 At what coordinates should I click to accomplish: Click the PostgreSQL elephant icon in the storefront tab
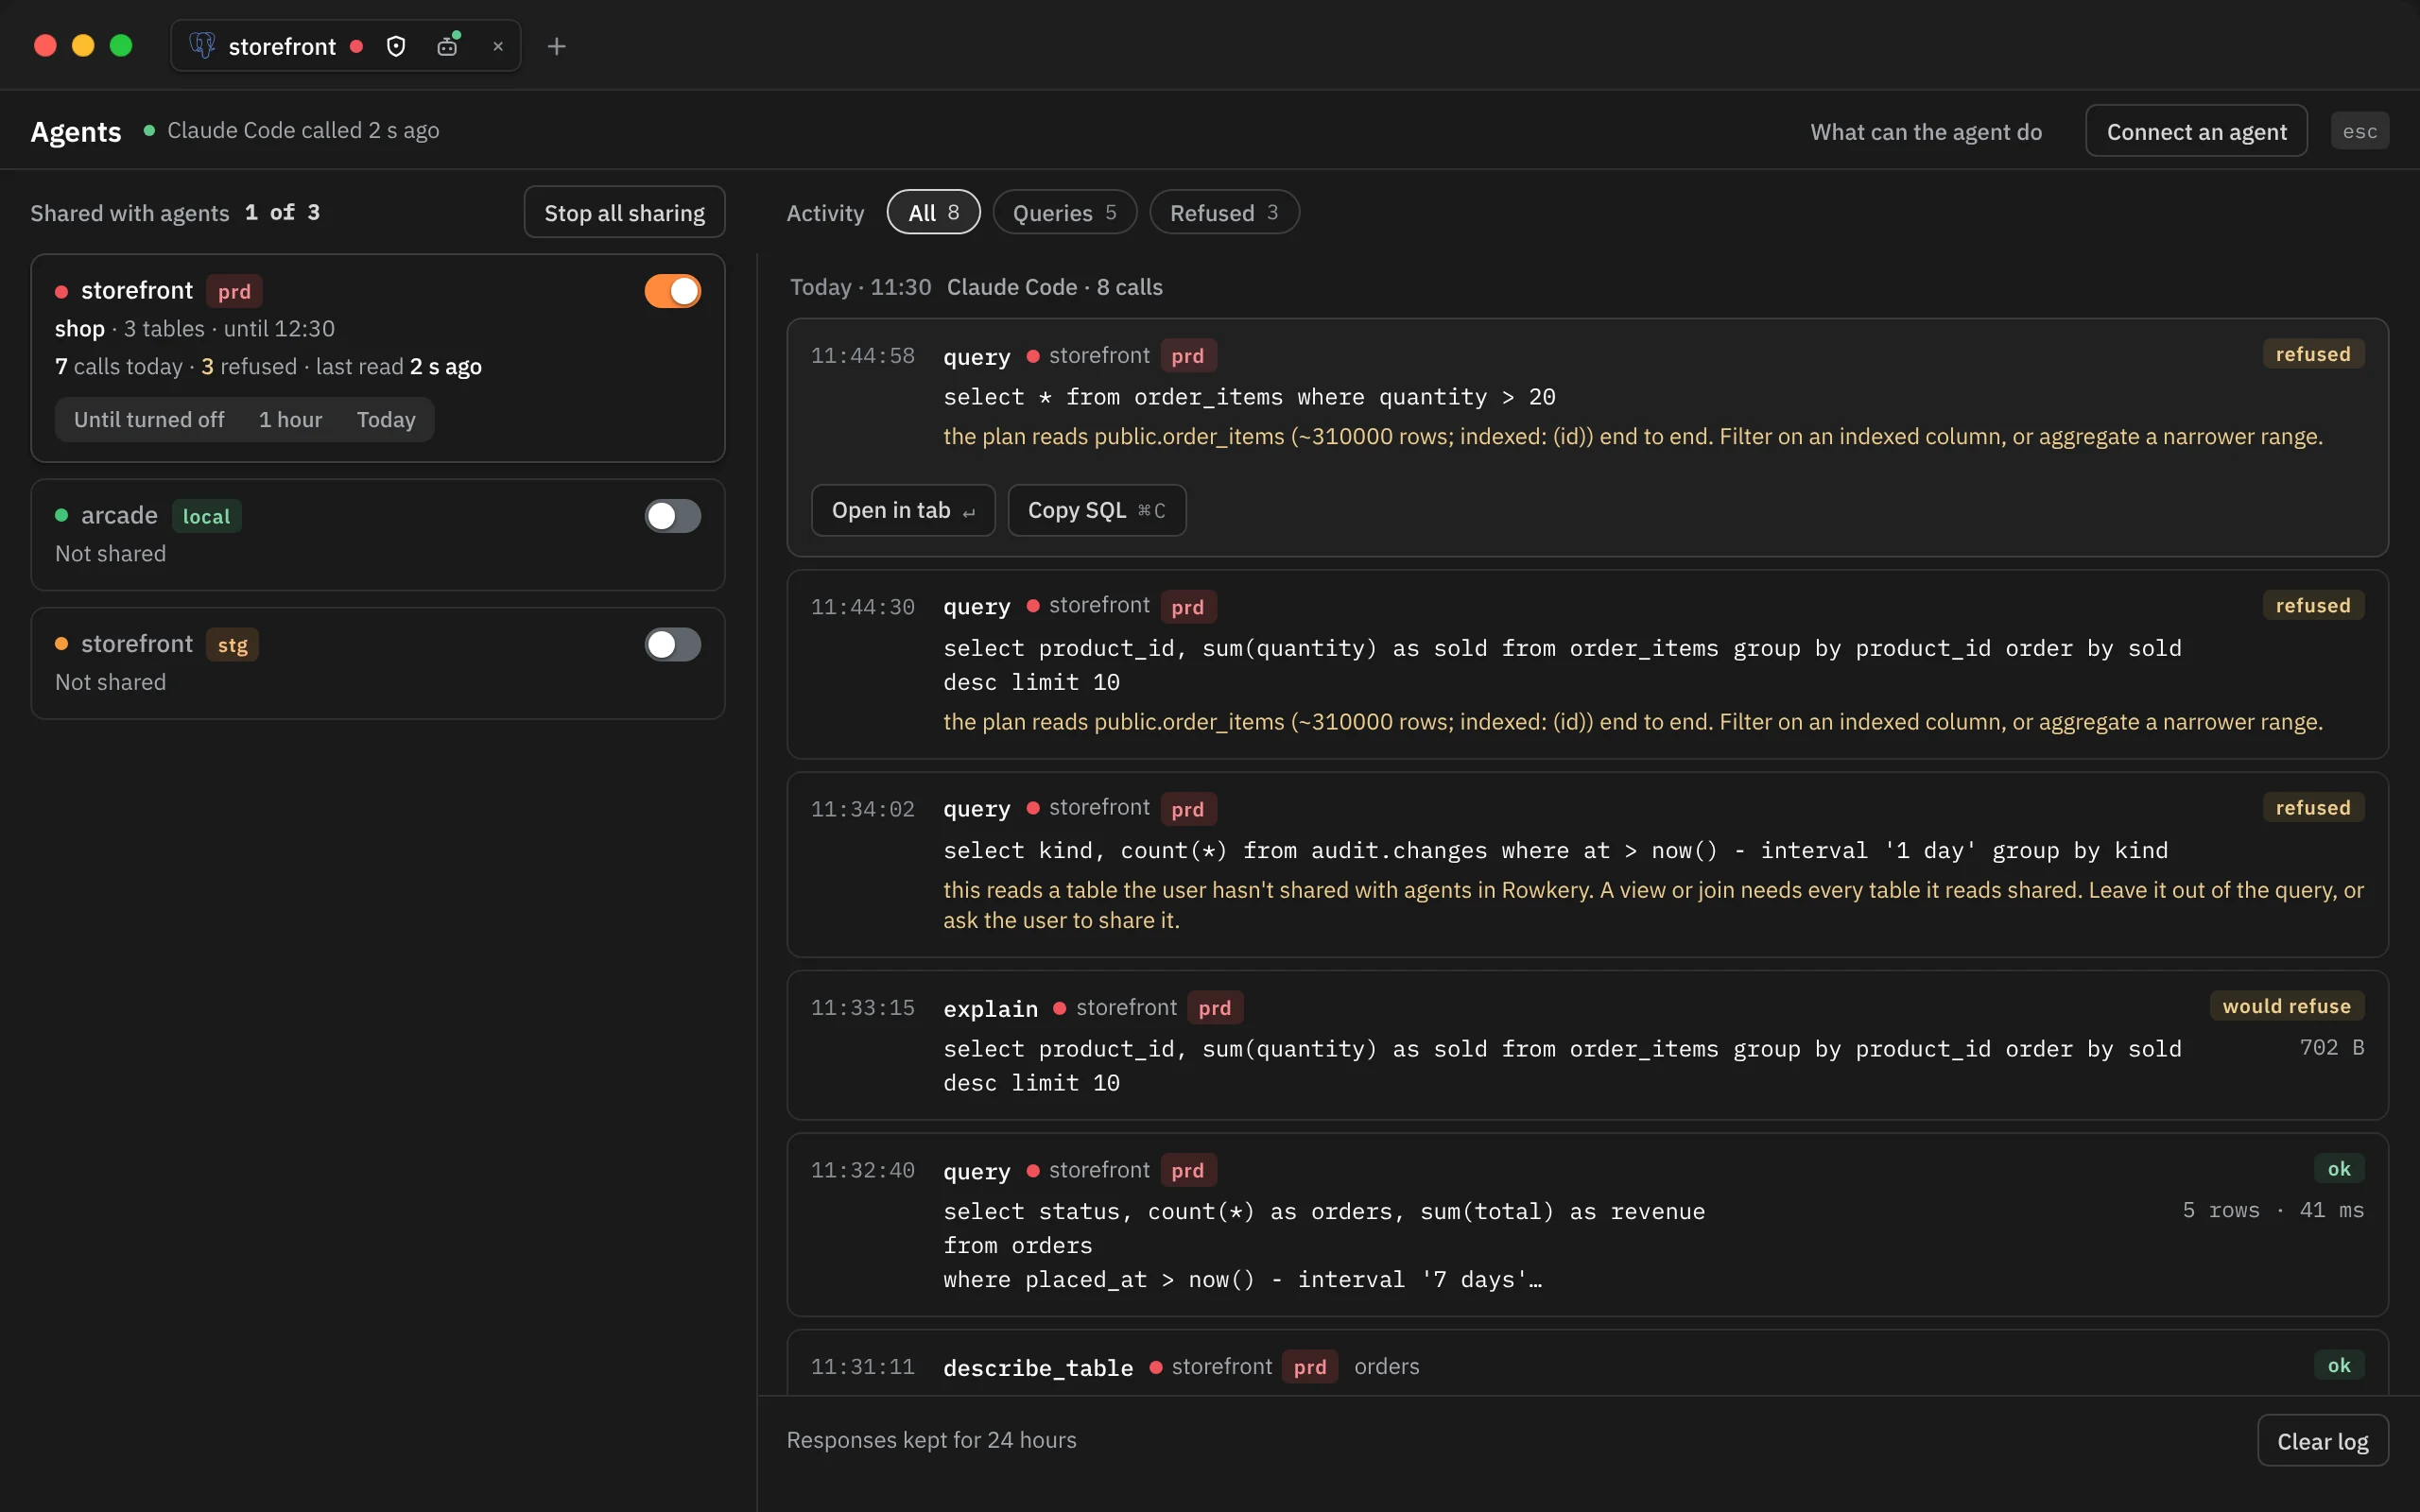(202, 46)
